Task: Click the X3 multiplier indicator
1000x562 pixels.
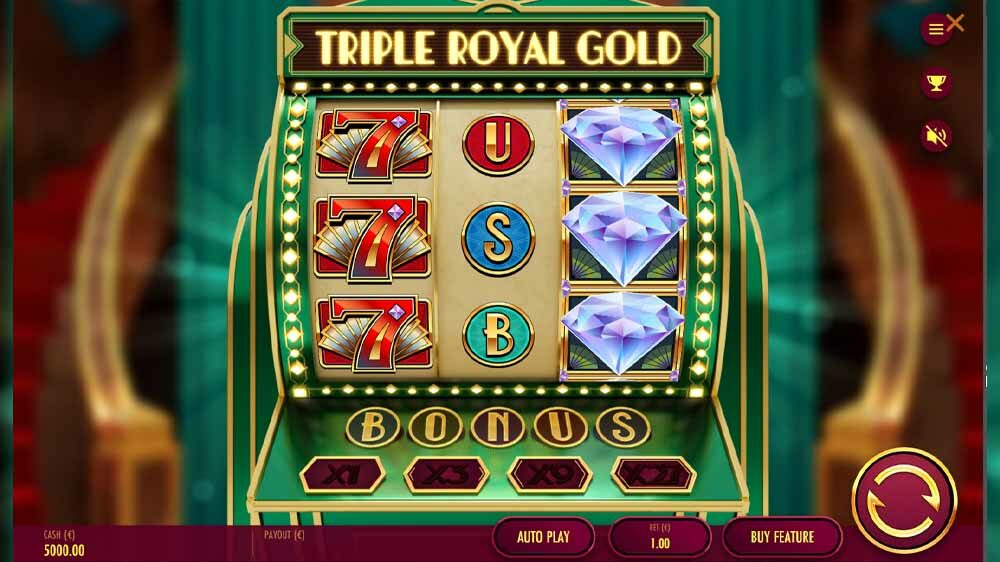Action: [446, 475]
